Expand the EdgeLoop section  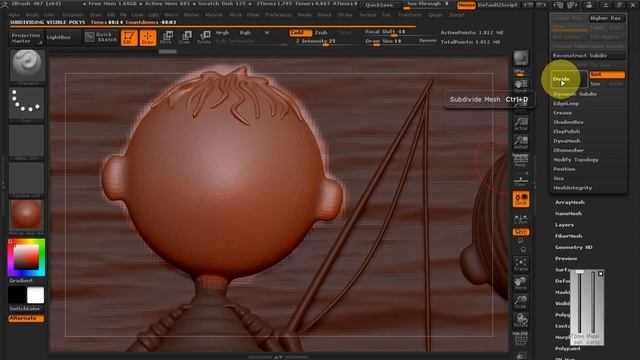tap(567, 104)
